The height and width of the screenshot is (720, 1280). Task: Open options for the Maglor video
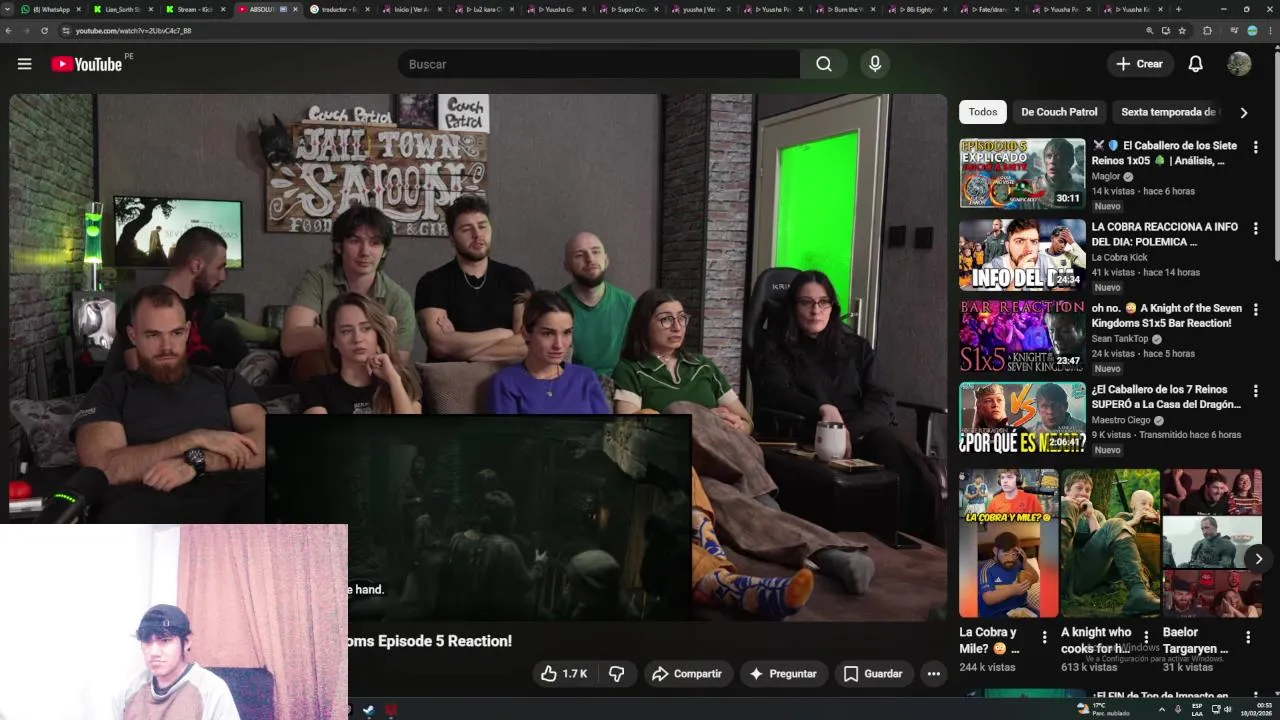click(1255, 147)
